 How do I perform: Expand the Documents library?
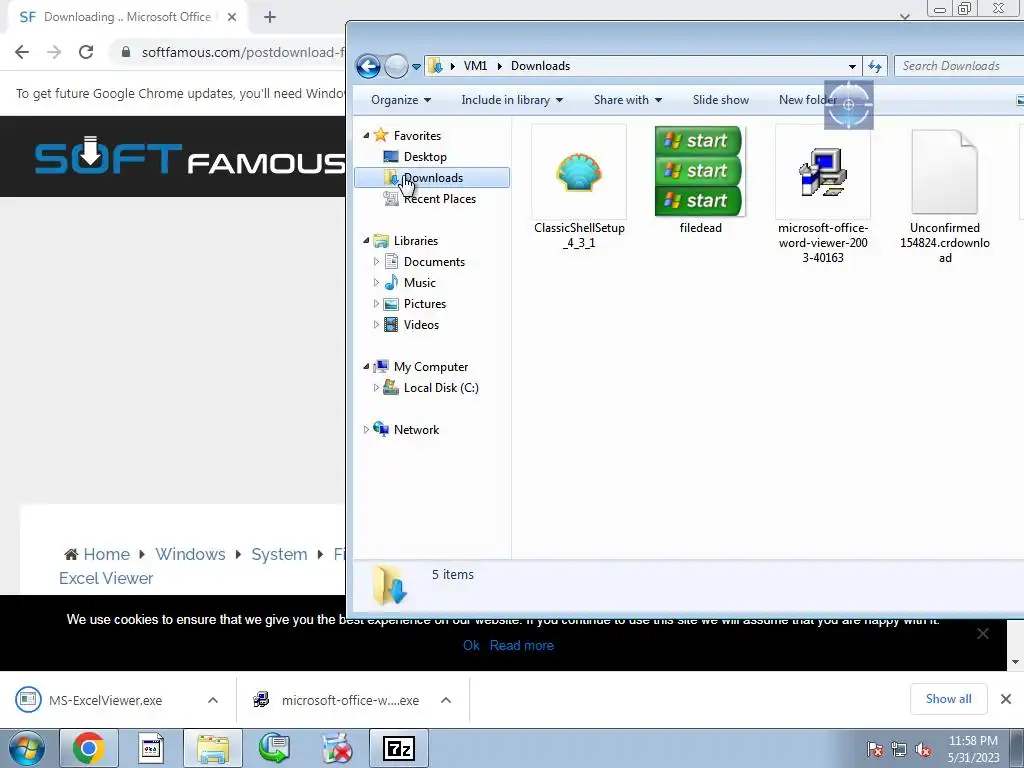376,262
